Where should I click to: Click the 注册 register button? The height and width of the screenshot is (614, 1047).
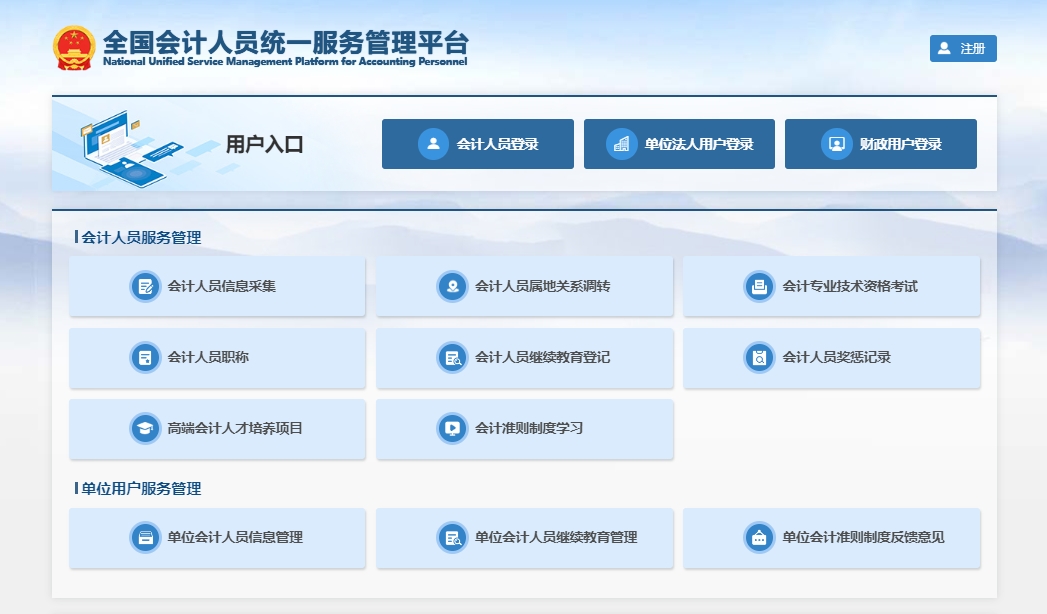tap(962, 49)
